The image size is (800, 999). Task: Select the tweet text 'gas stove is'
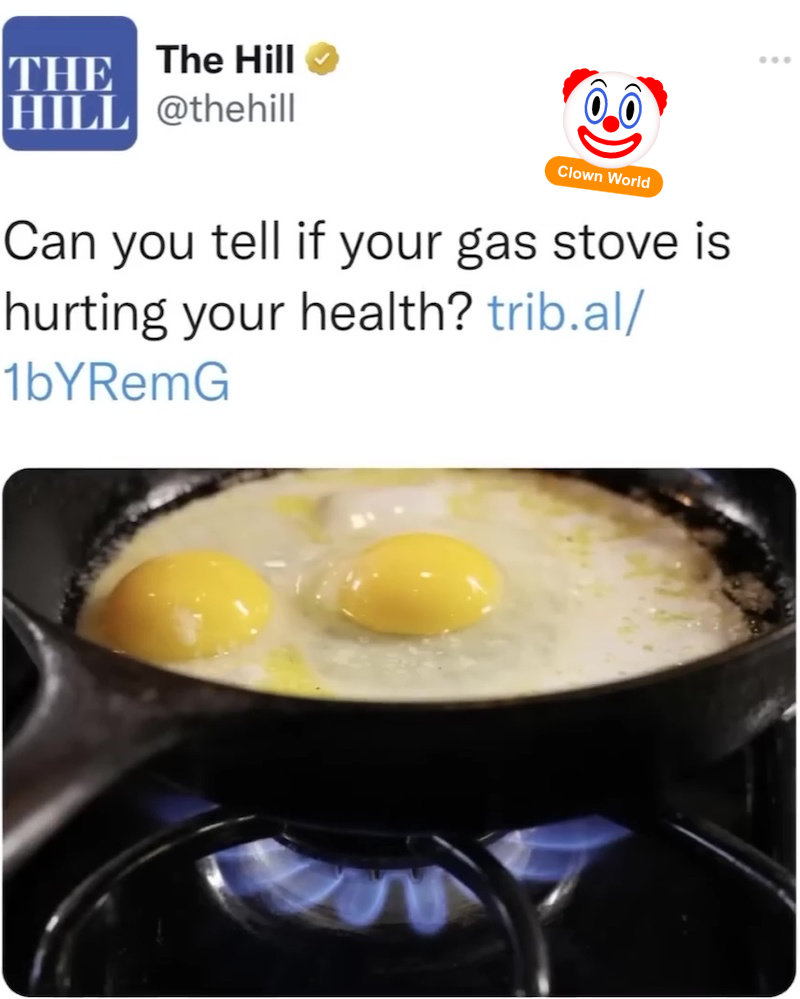593,242
